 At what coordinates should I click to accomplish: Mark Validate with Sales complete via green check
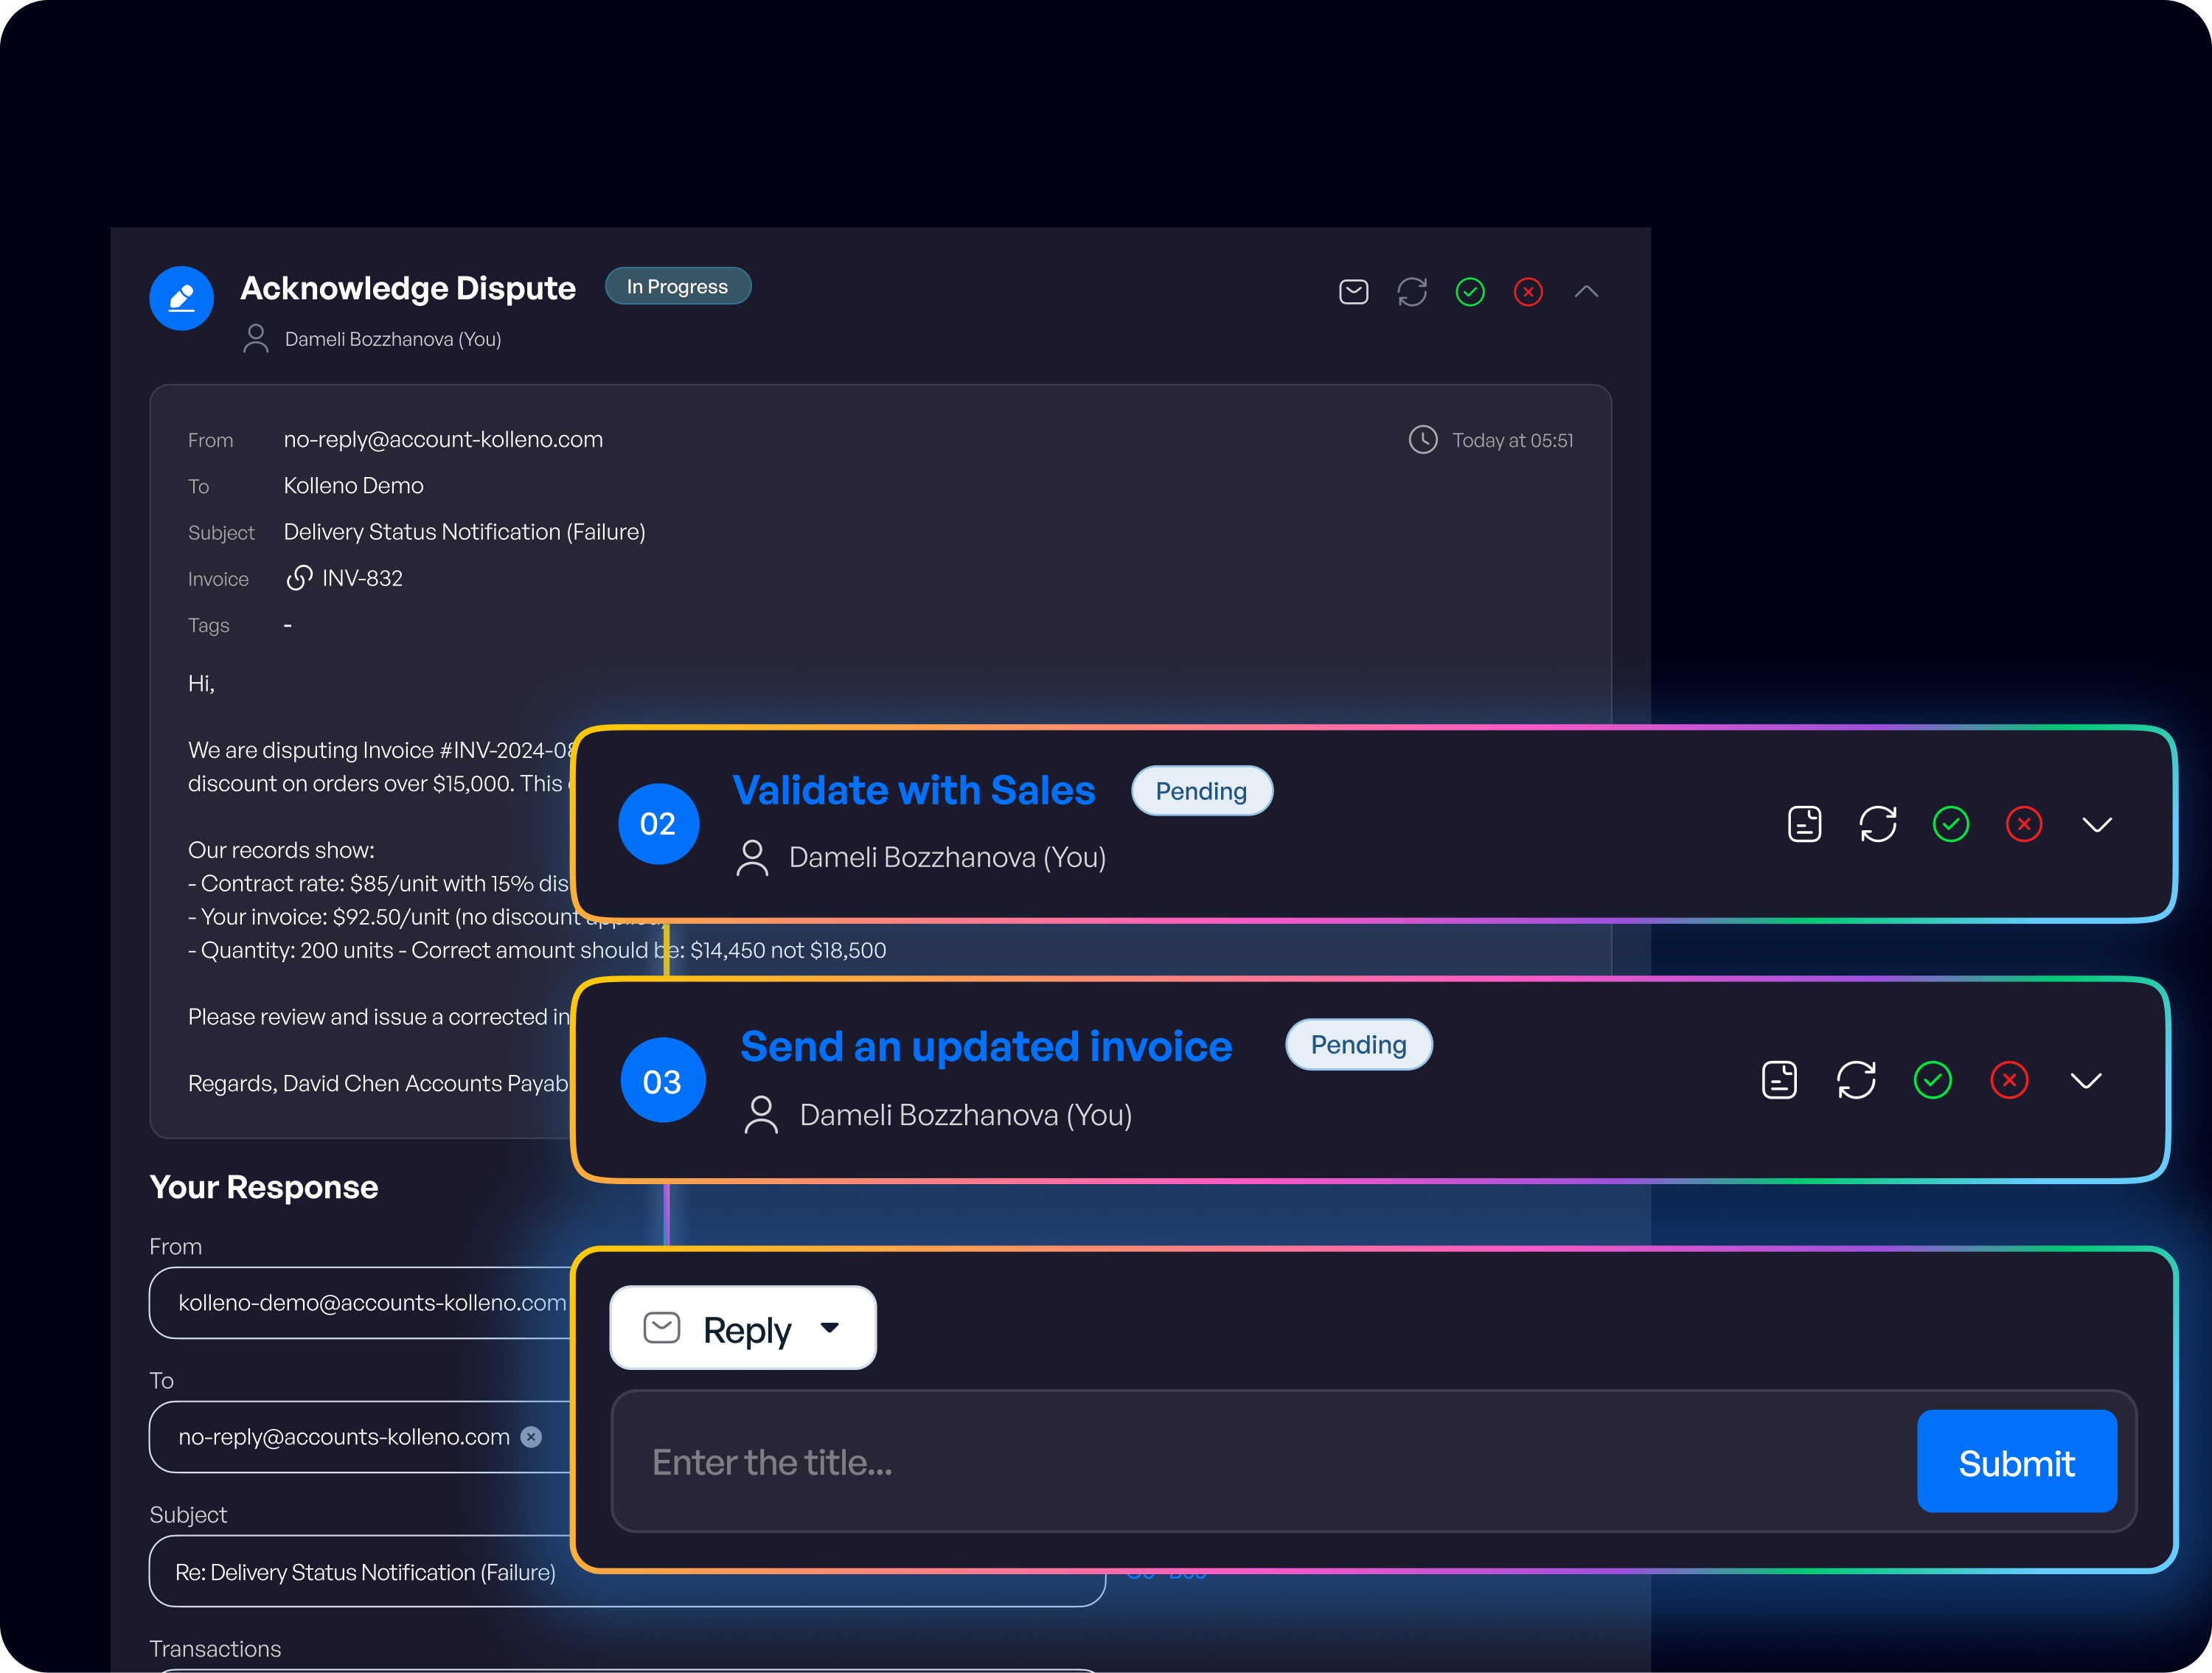tap(1950, 823)
